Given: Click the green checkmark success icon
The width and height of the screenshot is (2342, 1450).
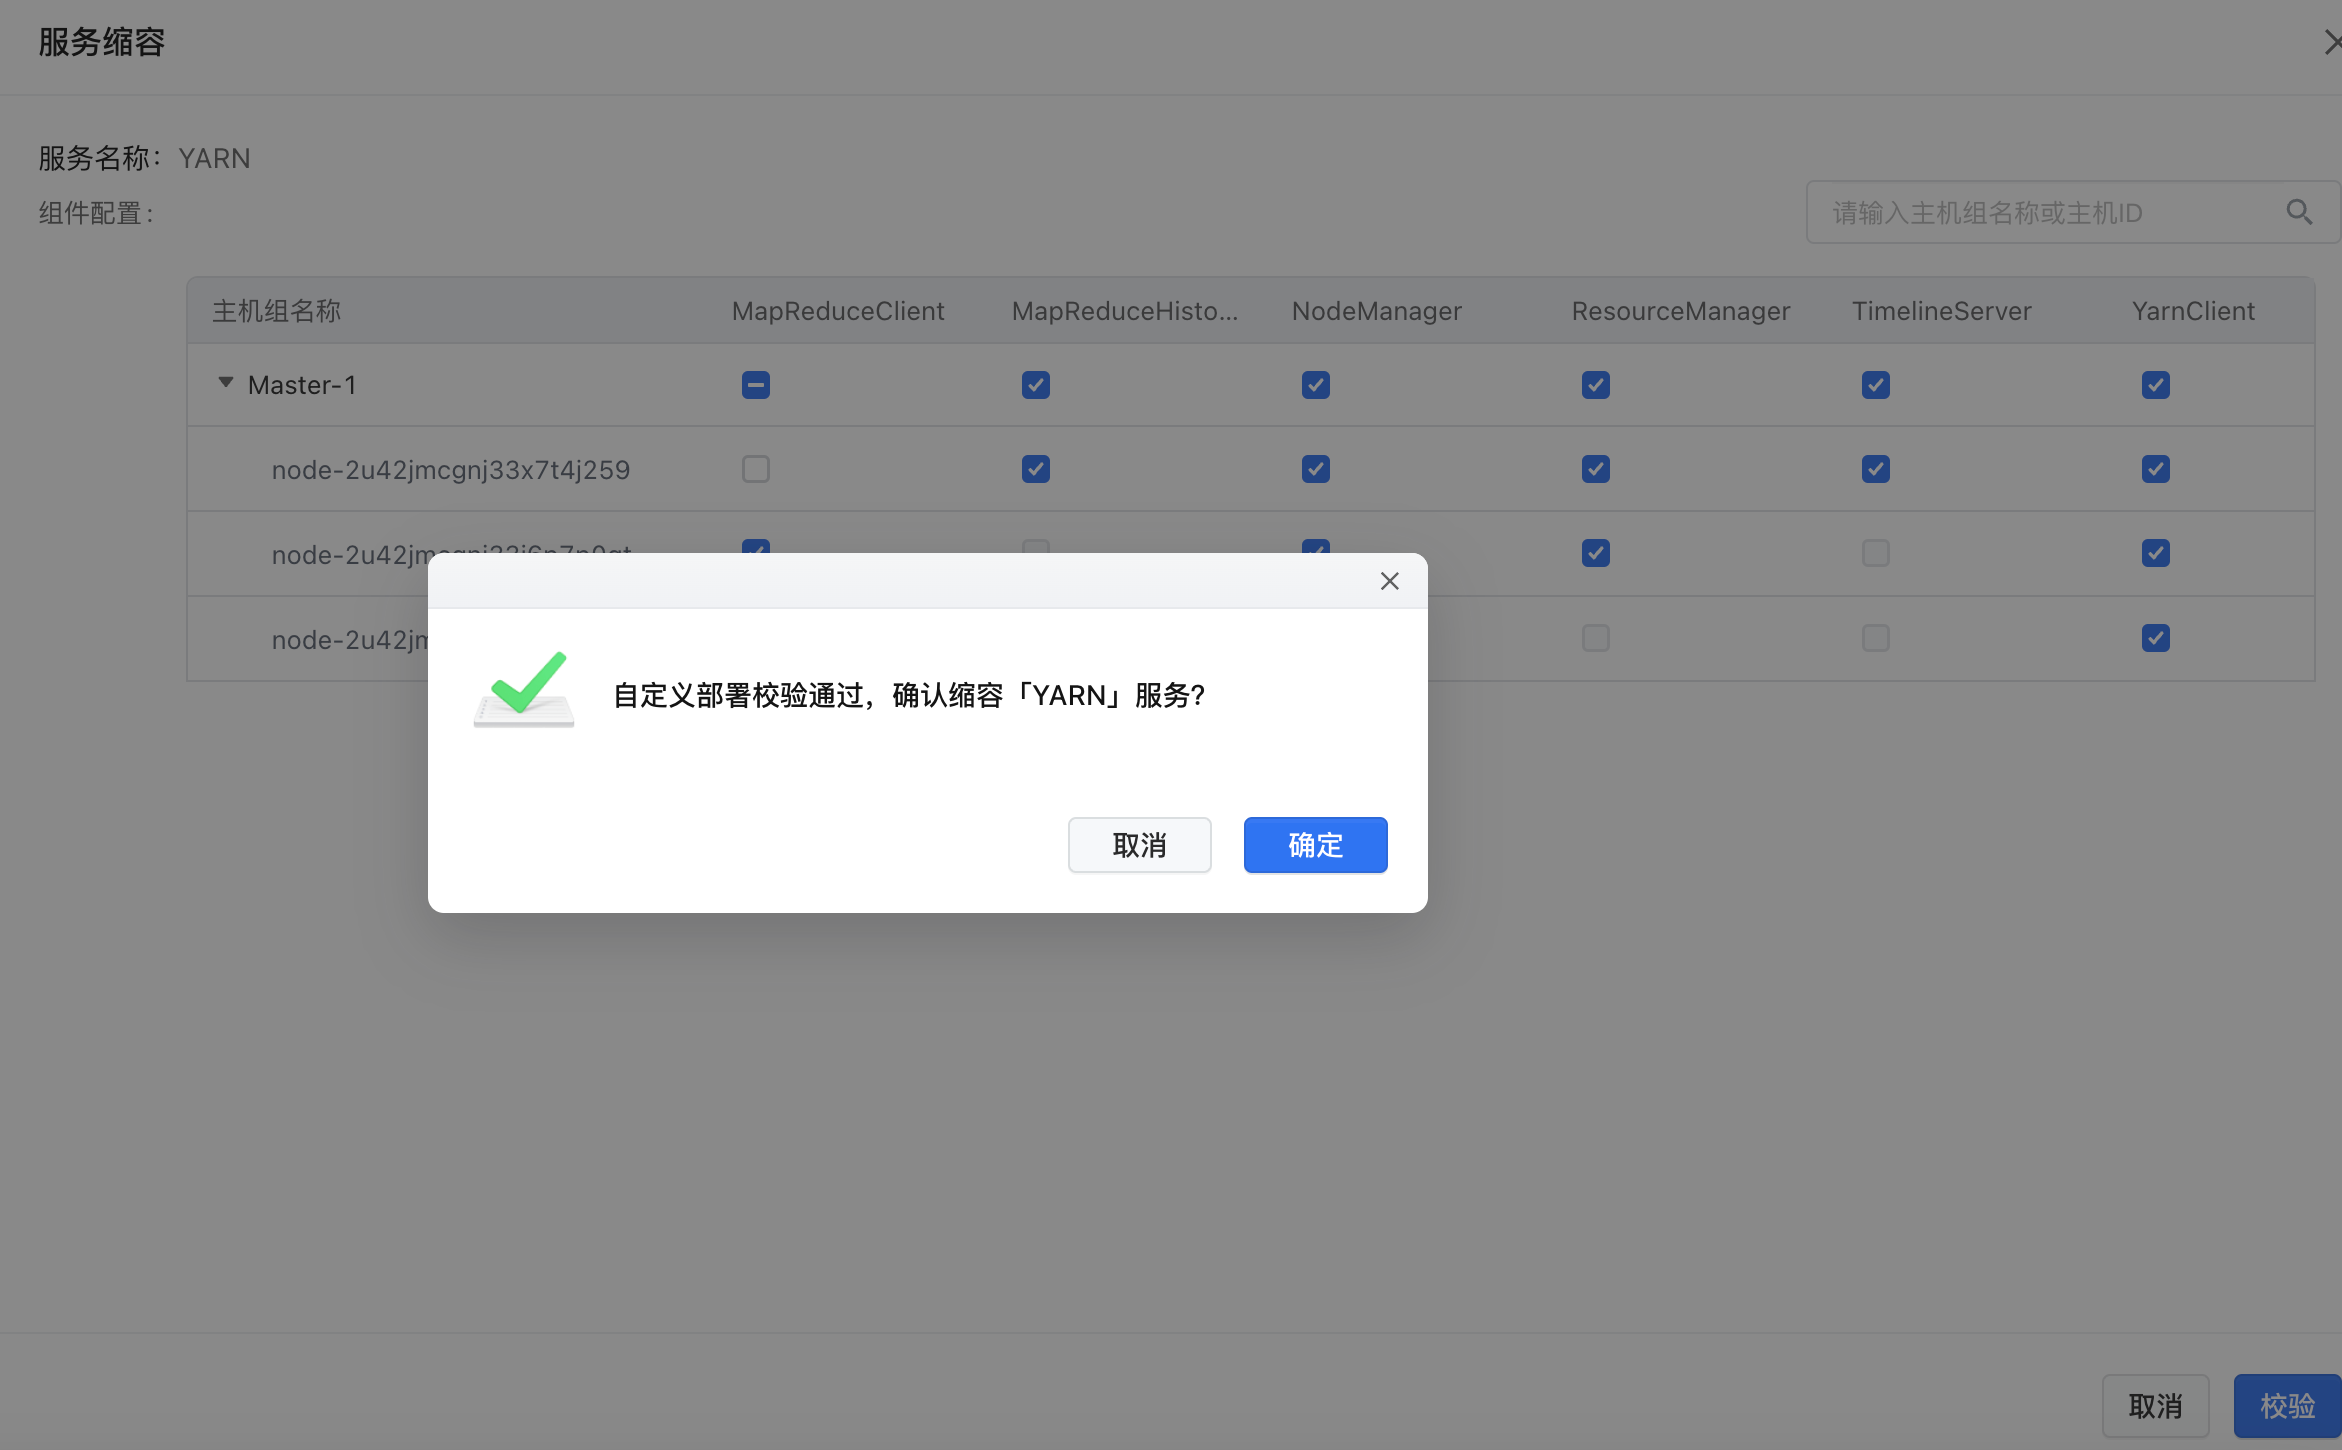Looking at the screenshot, I should [524, 689].
